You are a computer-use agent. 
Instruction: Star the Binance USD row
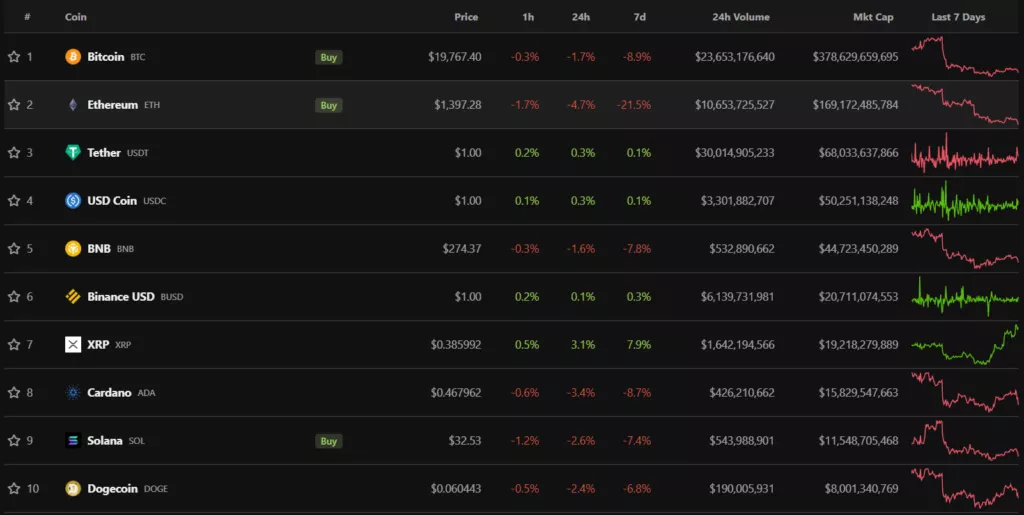coord(14,297)
